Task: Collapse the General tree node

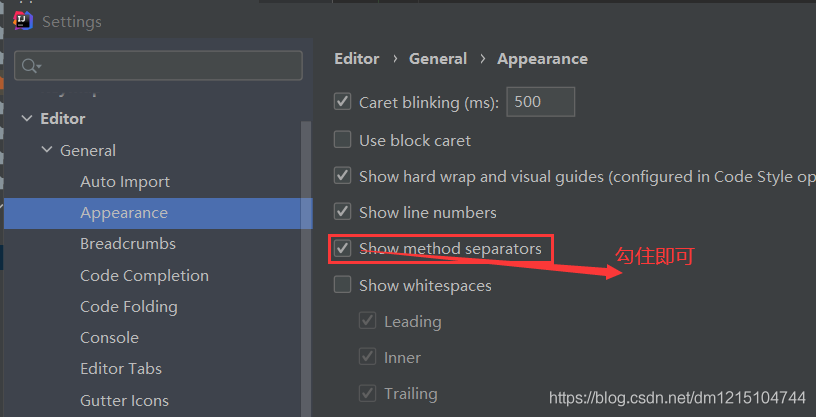Action: (47, 150)
